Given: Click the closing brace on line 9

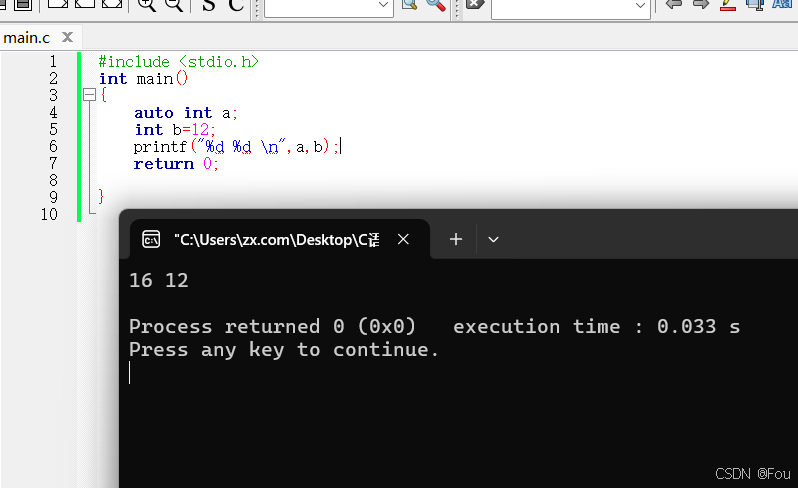Looking at the screenshot, I should tap(101, 196).
